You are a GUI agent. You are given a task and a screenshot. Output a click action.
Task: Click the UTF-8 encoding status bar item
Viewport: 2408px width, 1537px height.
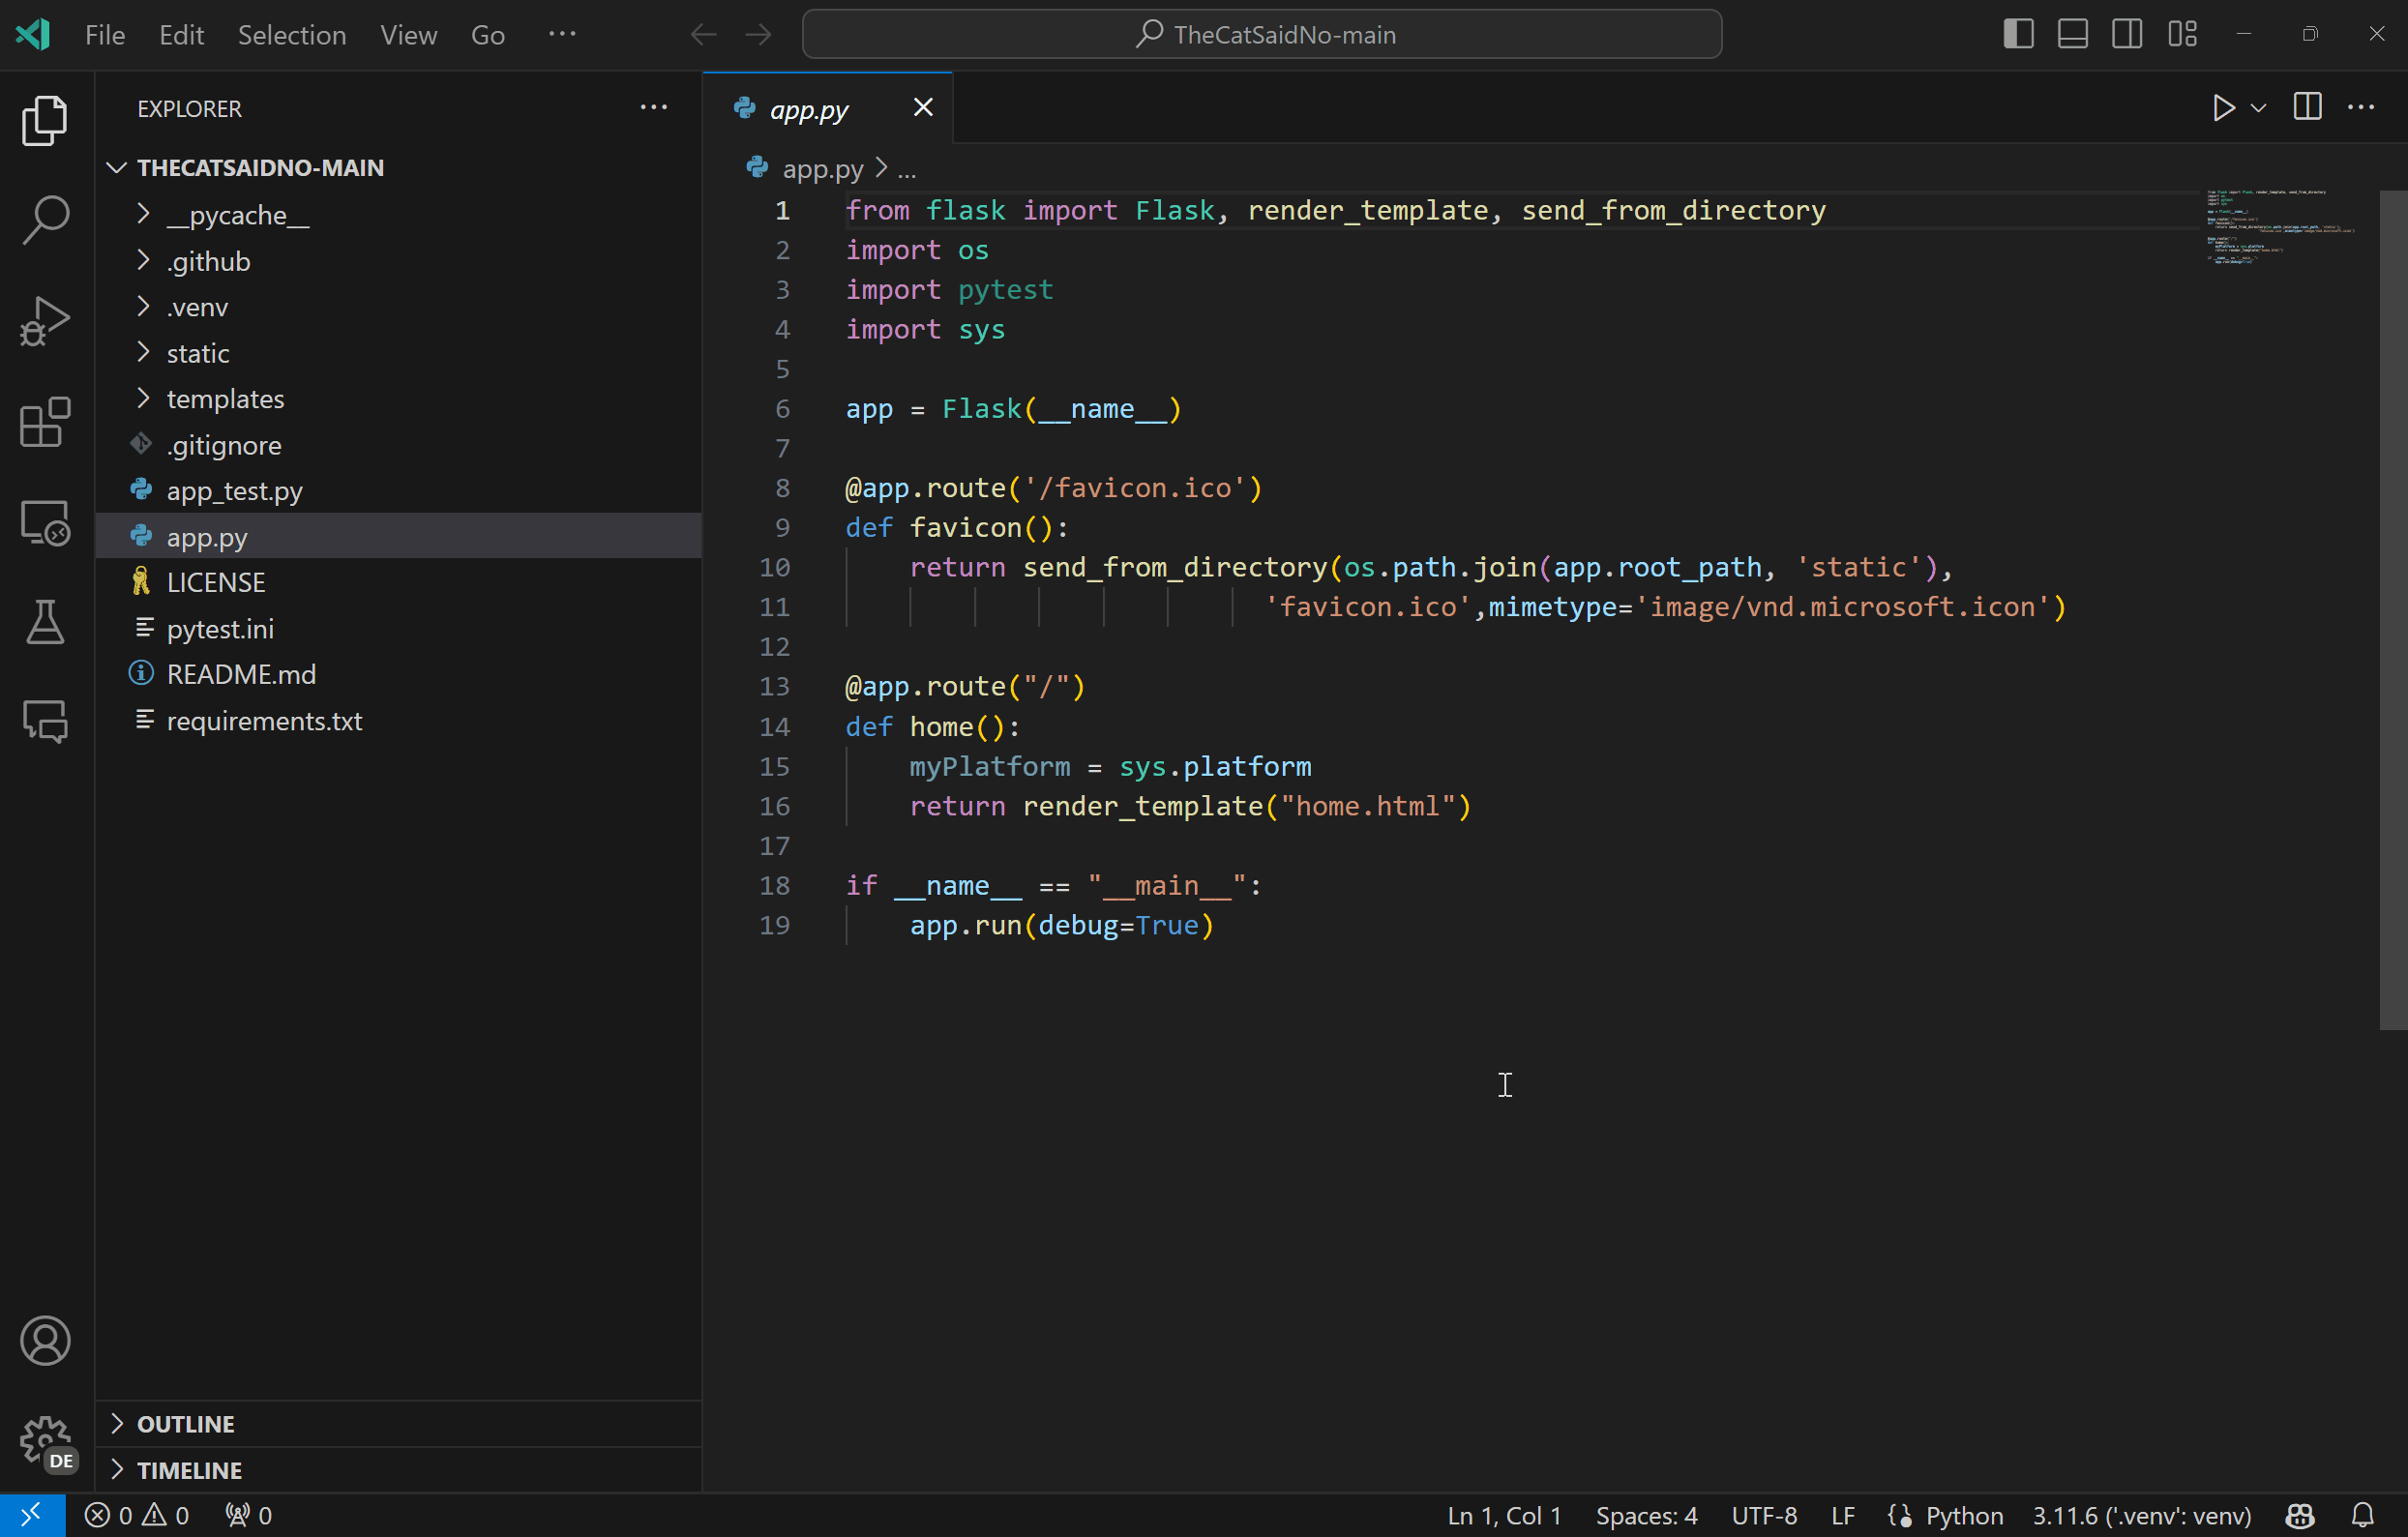[1768, 1513]
